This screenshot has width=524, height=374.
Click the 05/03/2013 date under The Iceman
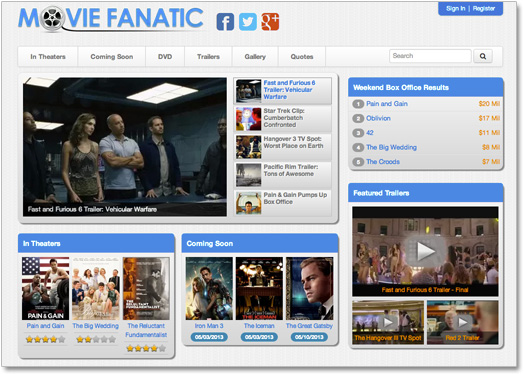point(259,337)
